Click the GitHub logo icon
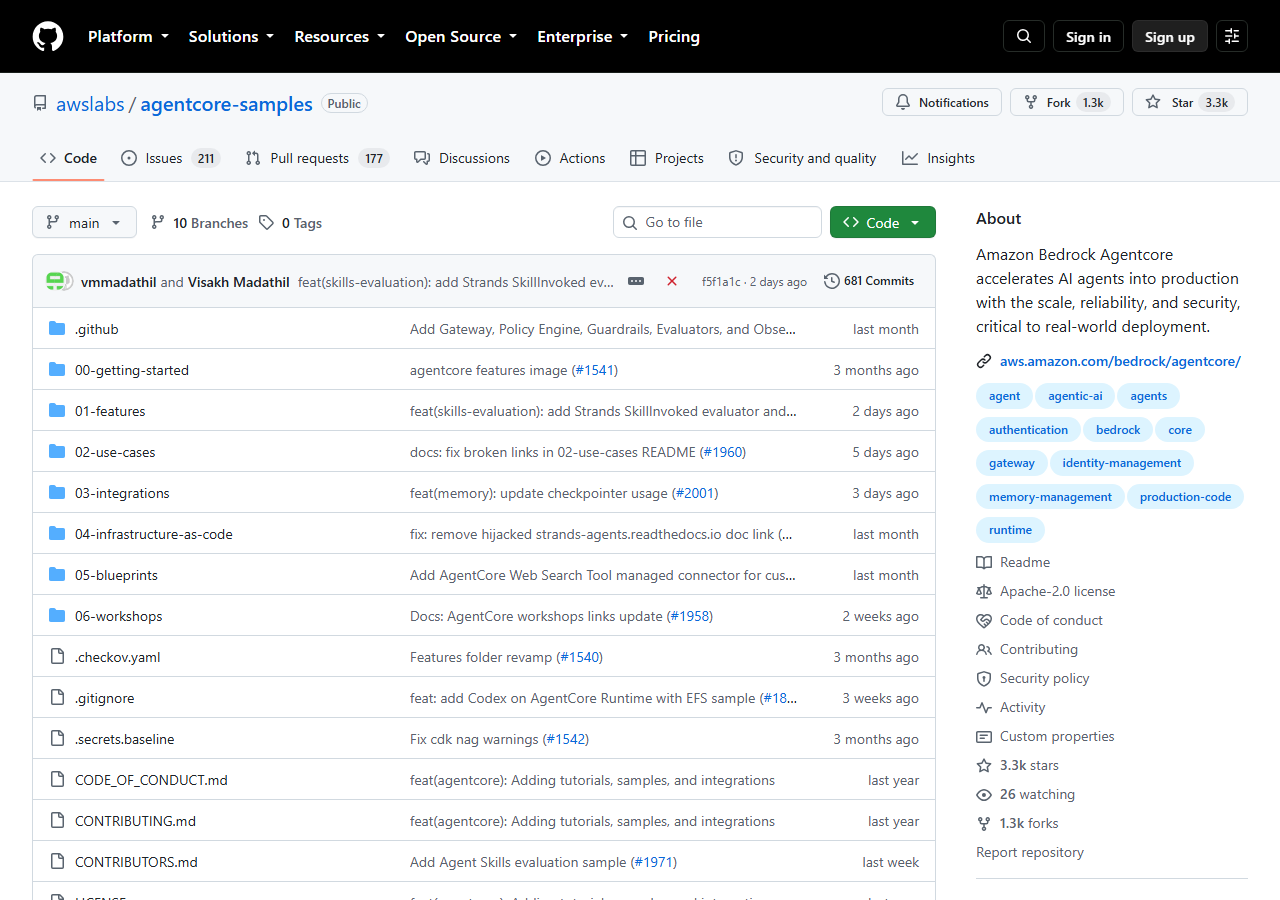Viewport: 1280px width, 900px height. (x=48, y=36)
